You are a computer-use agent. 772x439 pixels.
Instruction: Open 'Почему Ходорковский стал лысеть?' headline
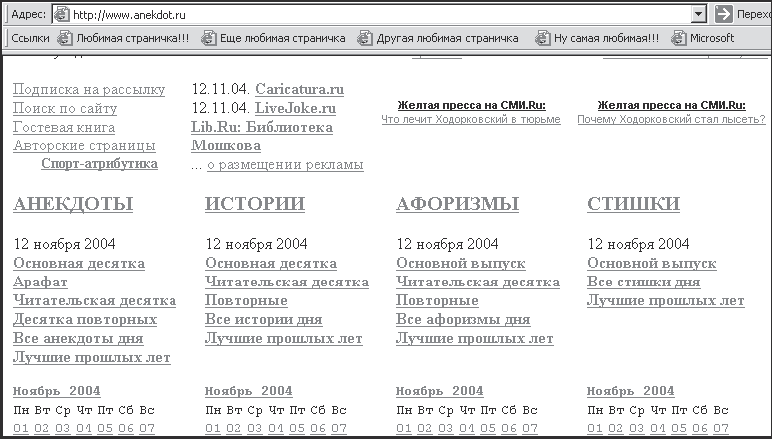pos(672,119)
